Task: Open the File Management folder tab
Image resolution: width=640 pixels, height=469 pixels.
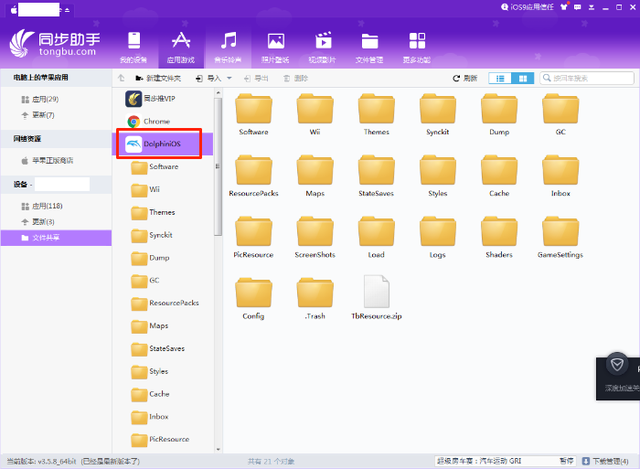Action: tap(369, 47)
